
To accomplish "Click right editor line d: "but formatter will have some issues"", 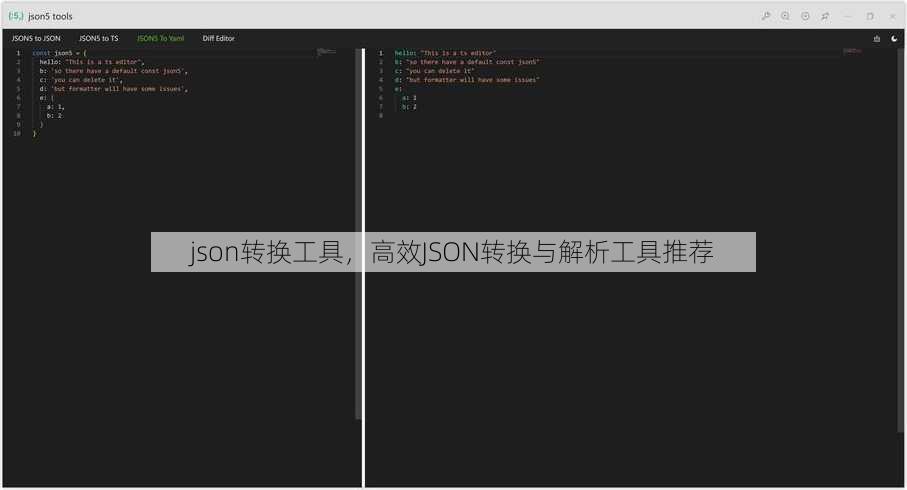I will [467, 80].
